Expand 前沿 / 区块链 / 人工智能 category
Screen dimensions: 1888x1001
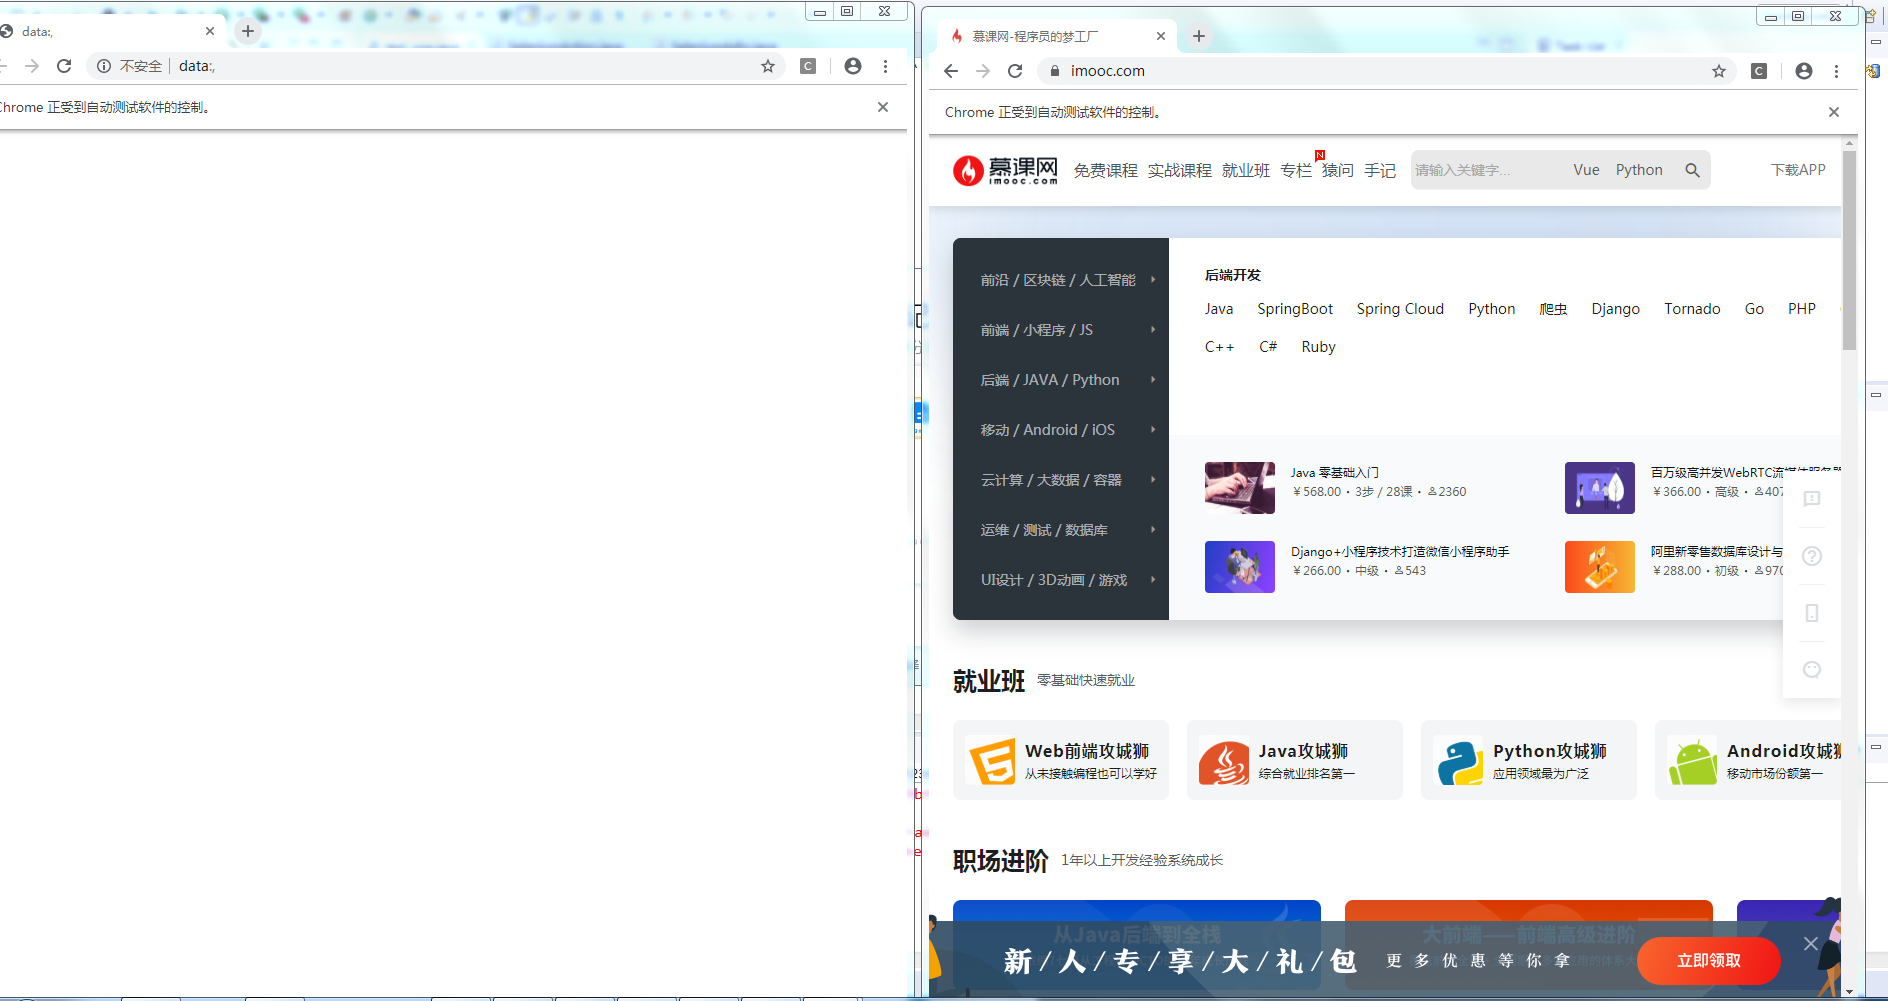tap(1061, 280)
